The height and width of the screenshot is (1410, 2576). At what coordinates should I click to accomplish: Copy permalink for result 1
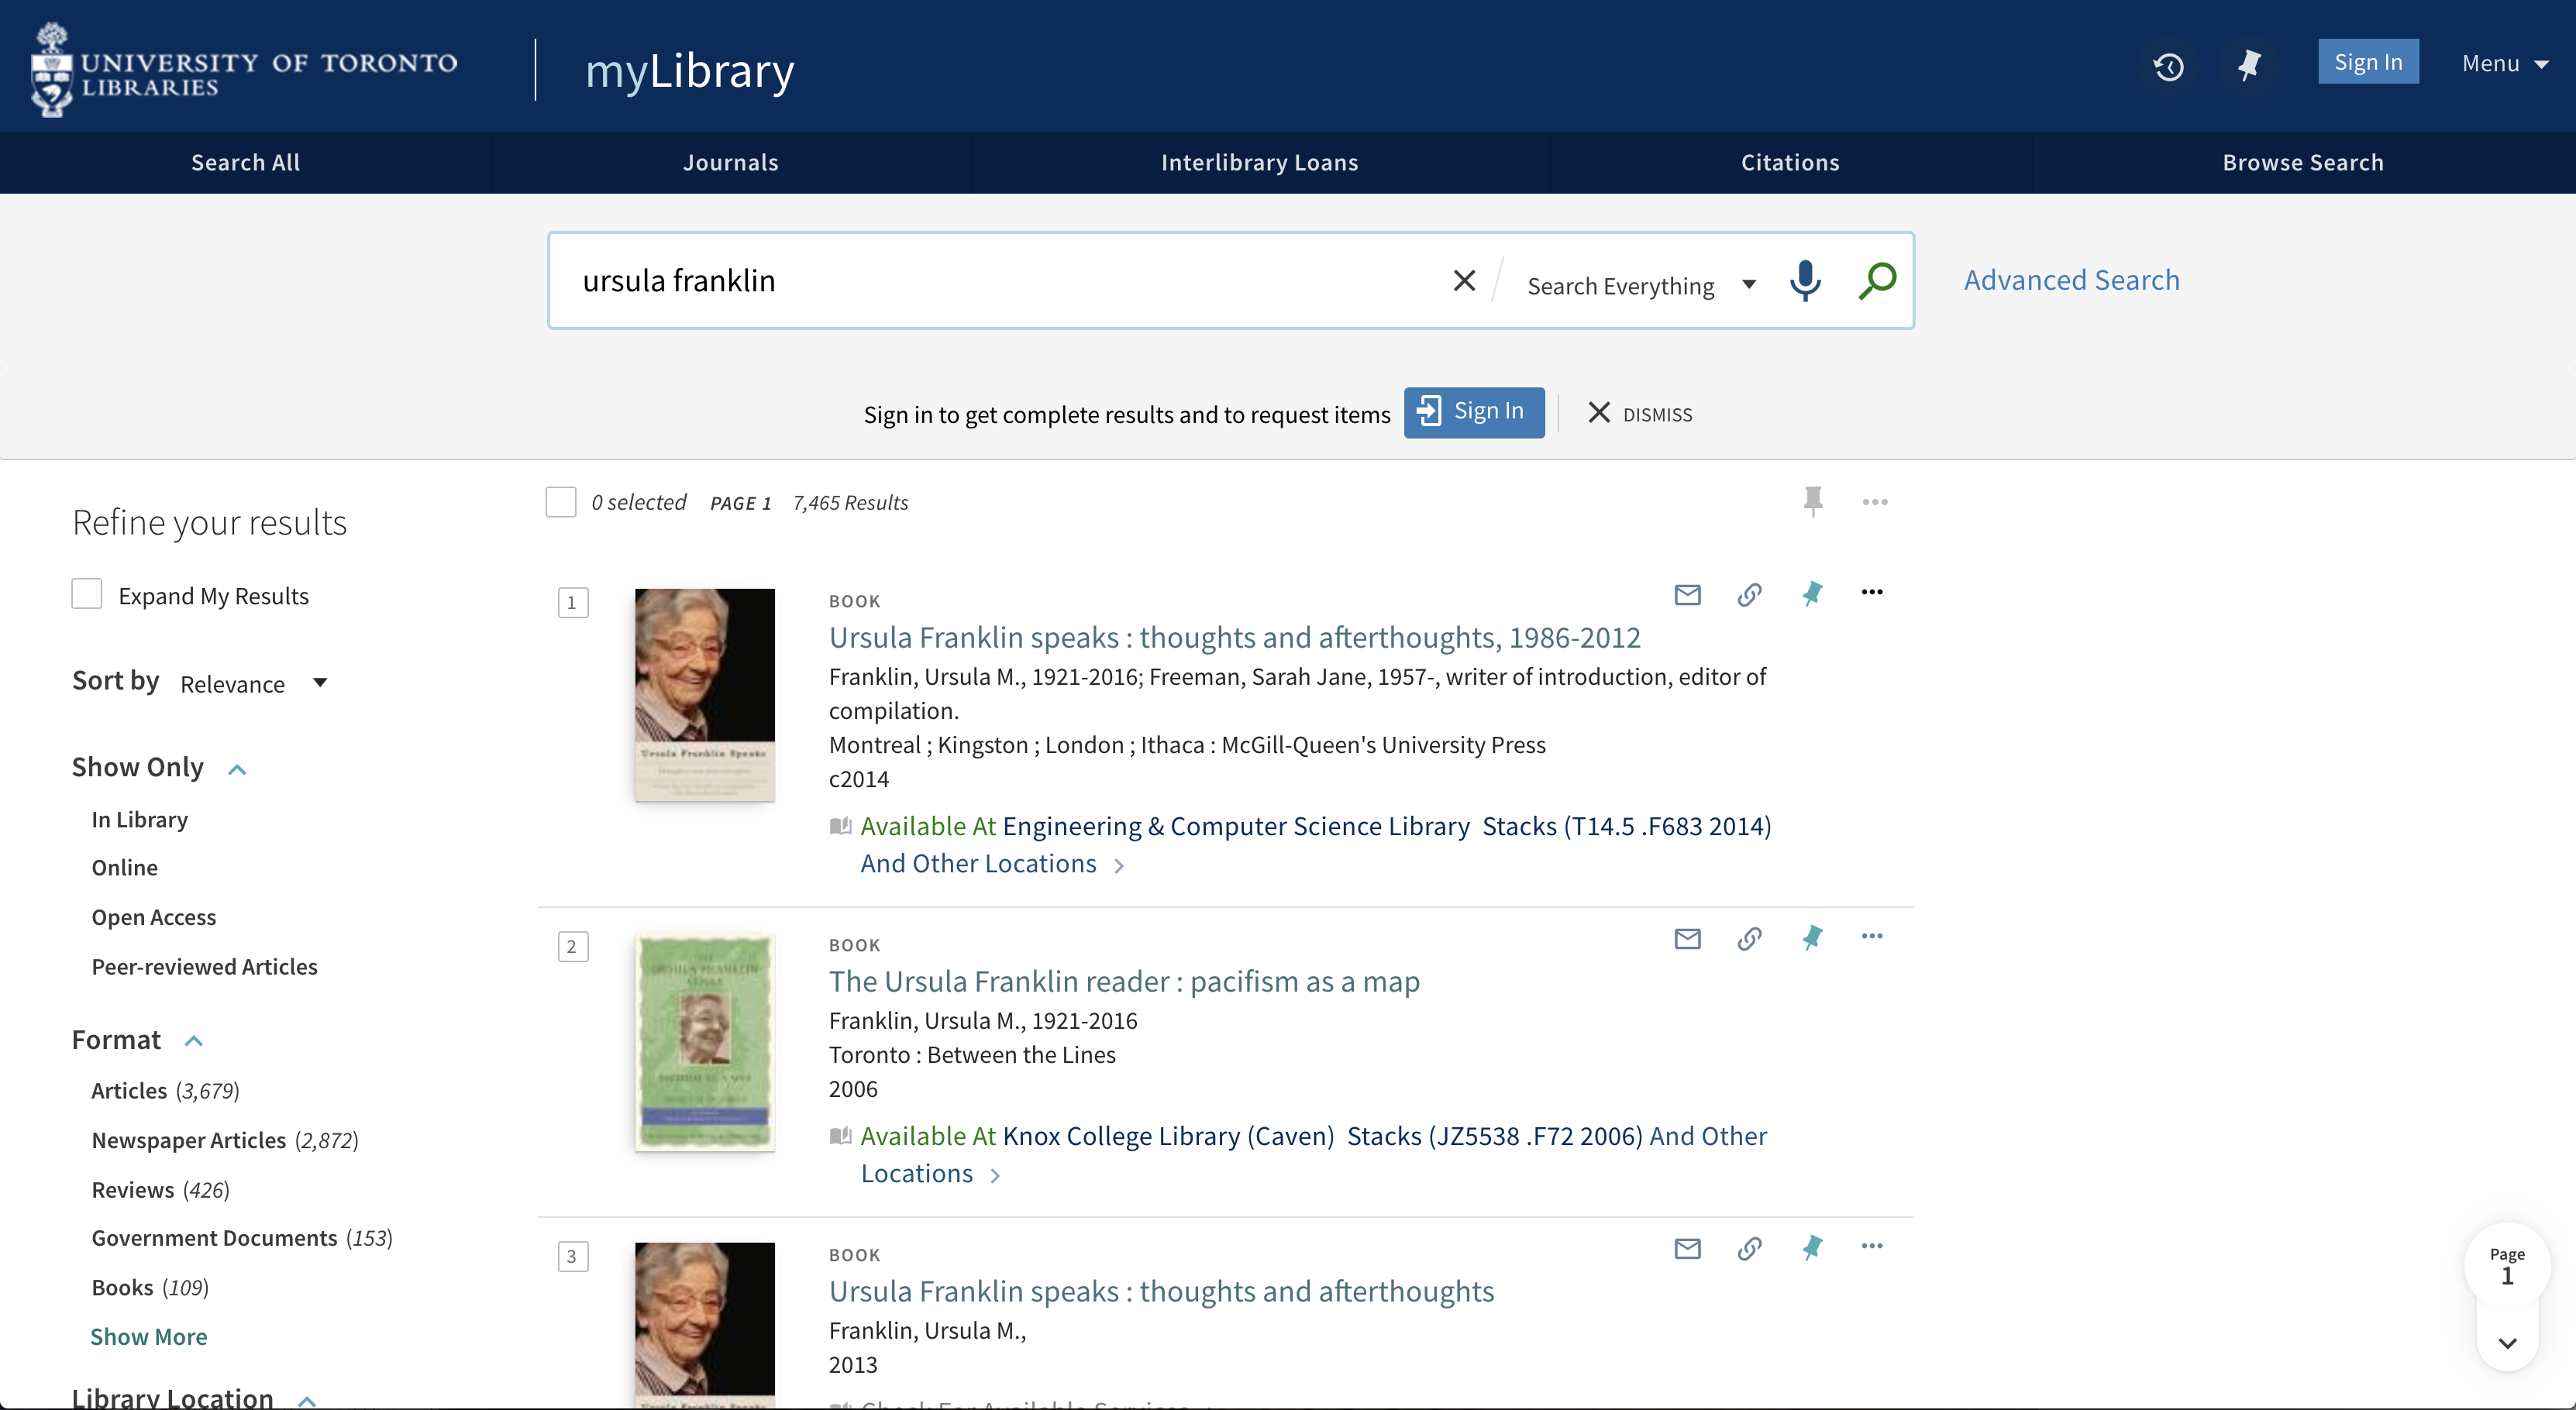click(x=1749, y=595)
